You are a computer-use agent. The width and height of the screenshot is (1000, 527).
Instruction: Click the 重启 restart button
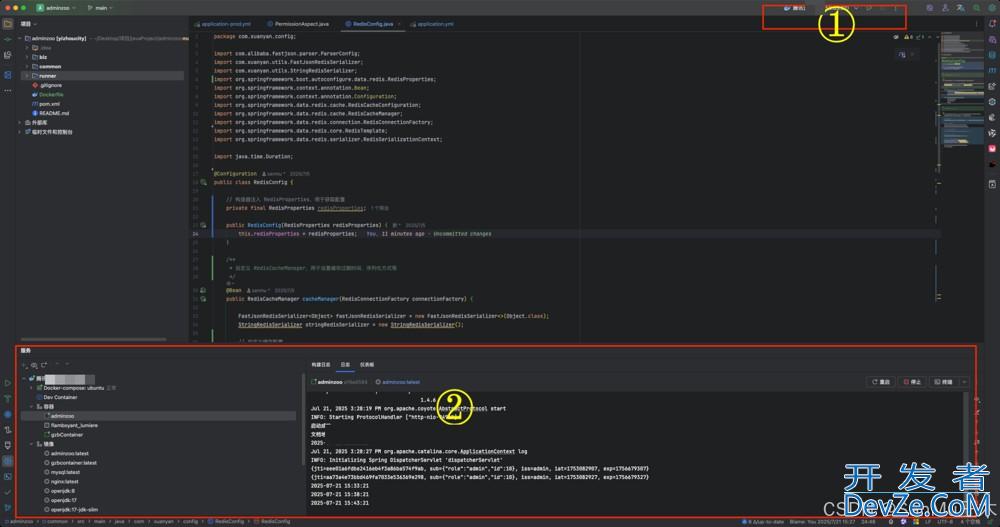(x=881, y=382)
